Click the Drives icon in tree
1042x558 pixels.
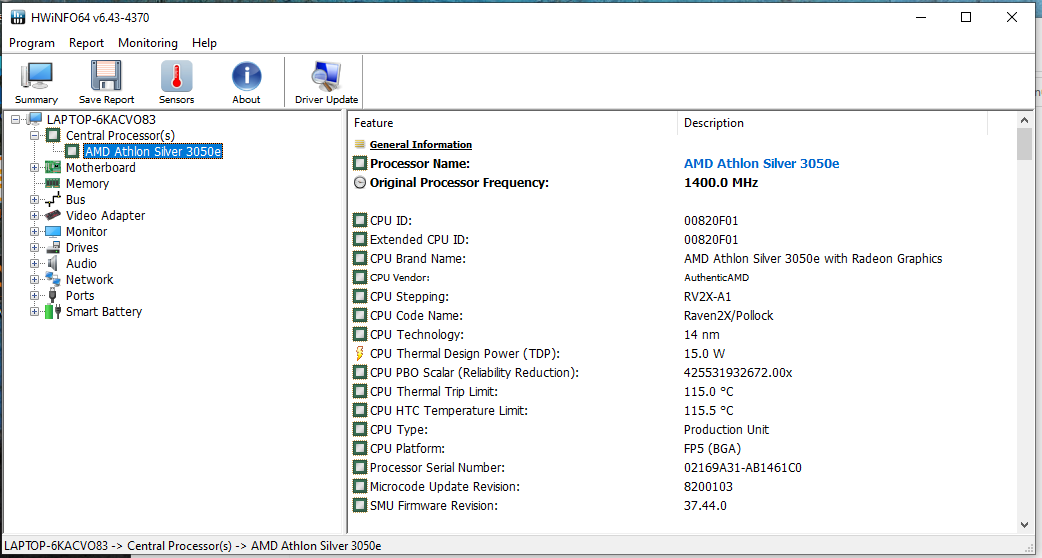point(52,247)
